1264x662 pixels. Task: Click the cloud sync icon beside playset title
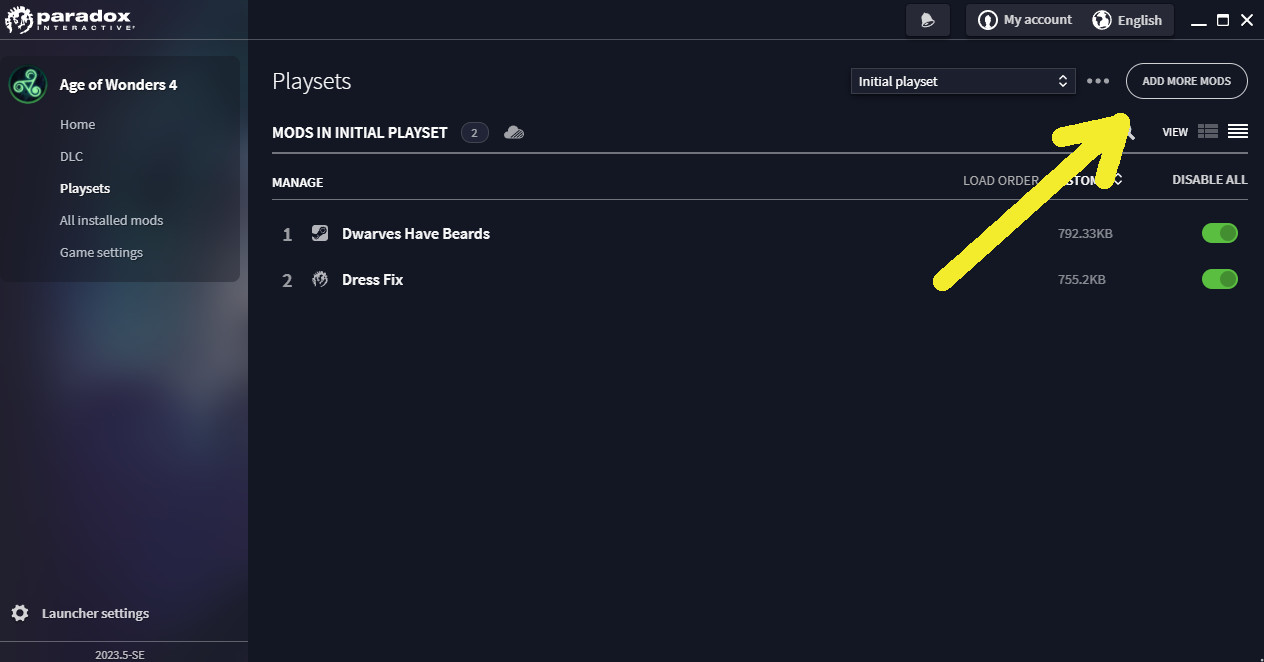[x=514, y=132]
